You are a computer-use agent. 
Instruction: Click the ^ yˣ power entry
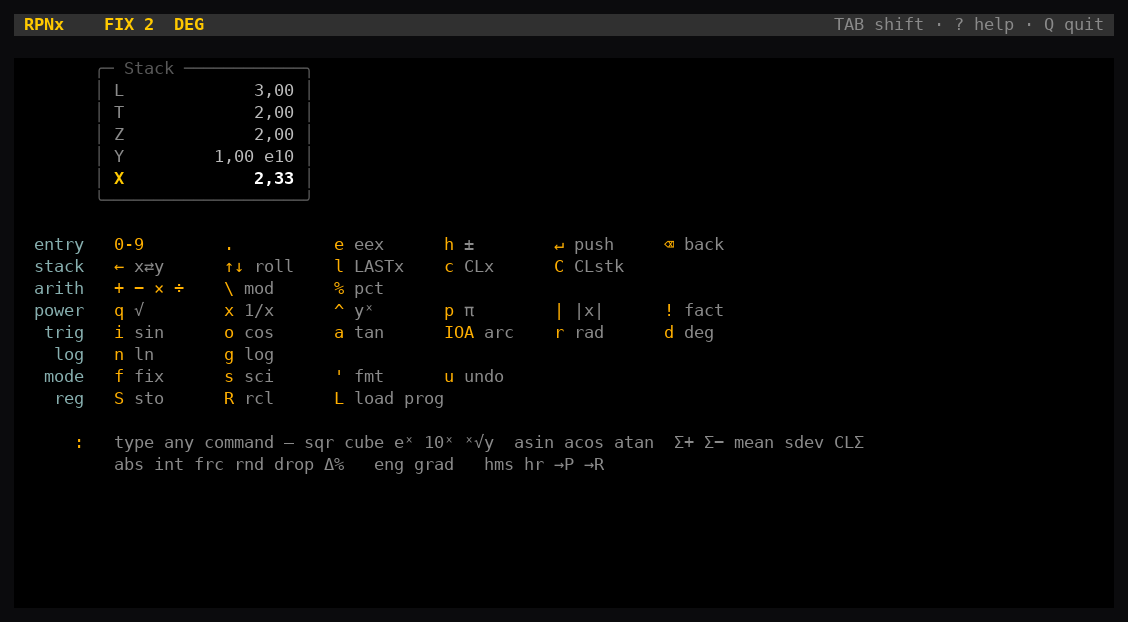pyautogui.click(x=353, y=311)
